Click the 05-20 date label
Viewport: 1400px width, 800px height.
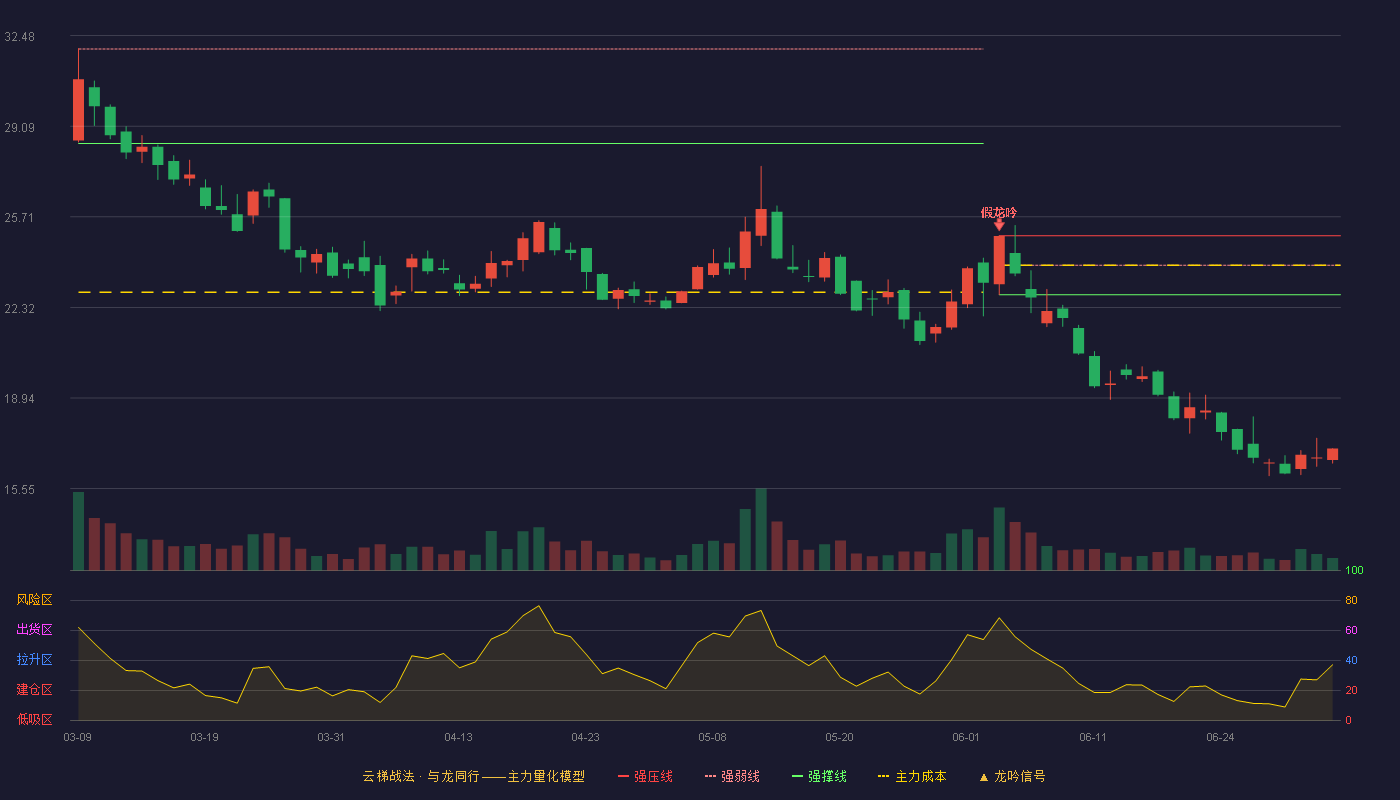(839, 737)
